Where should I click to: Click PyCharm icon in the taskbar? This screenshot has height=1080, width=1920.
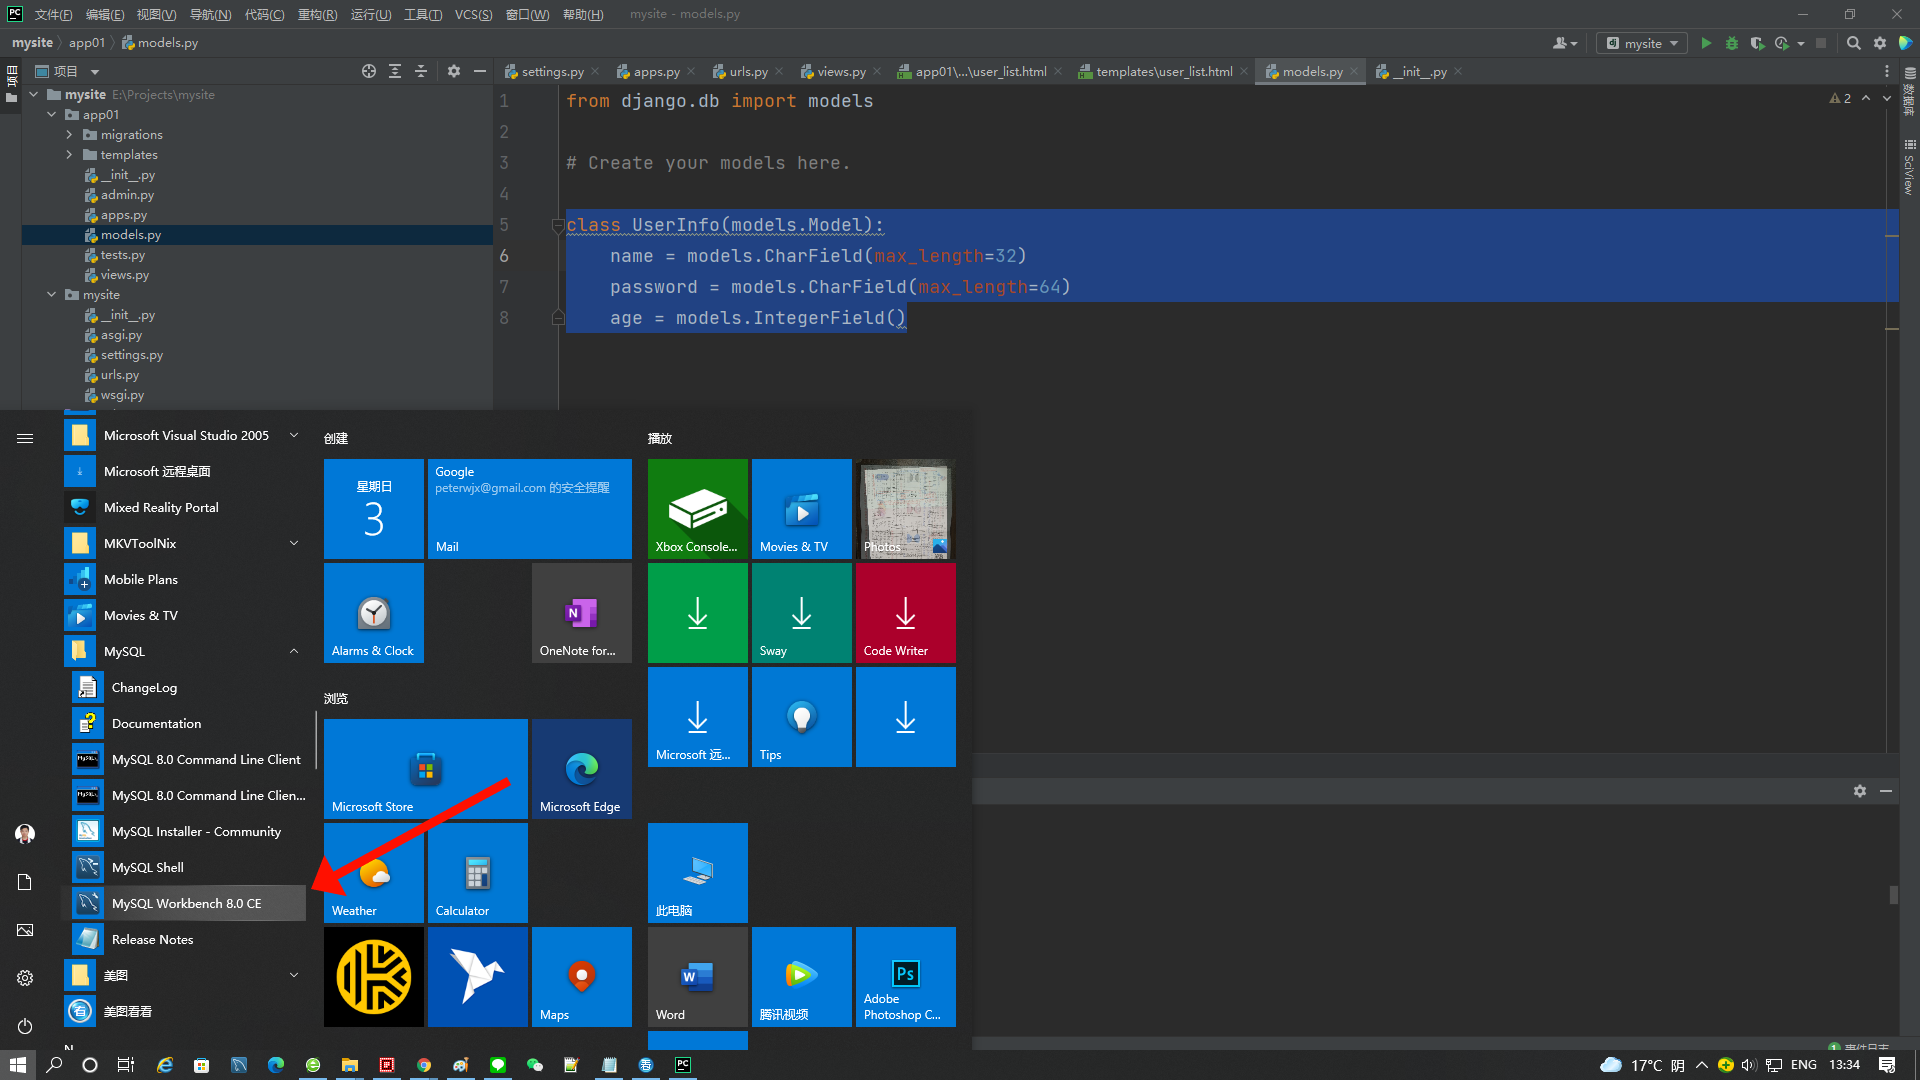coord(683,1065)
